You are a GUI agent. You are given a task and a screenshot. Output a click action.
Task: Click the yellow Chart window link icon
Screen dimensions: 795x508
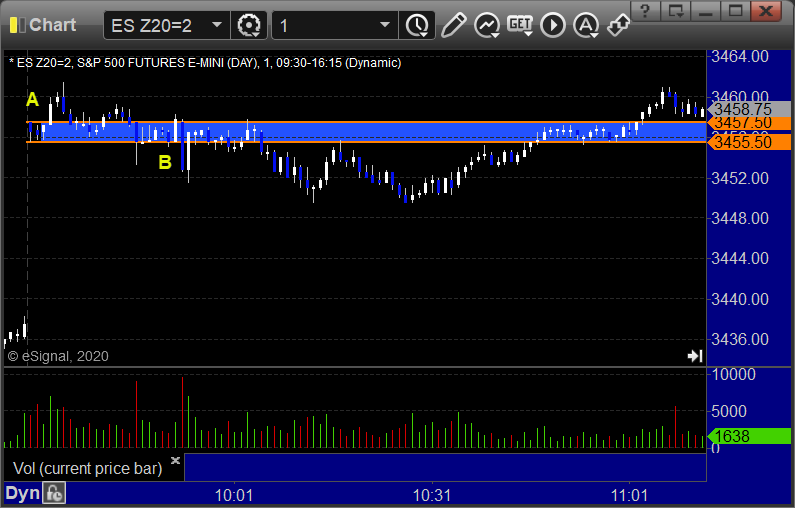(17, 25)
